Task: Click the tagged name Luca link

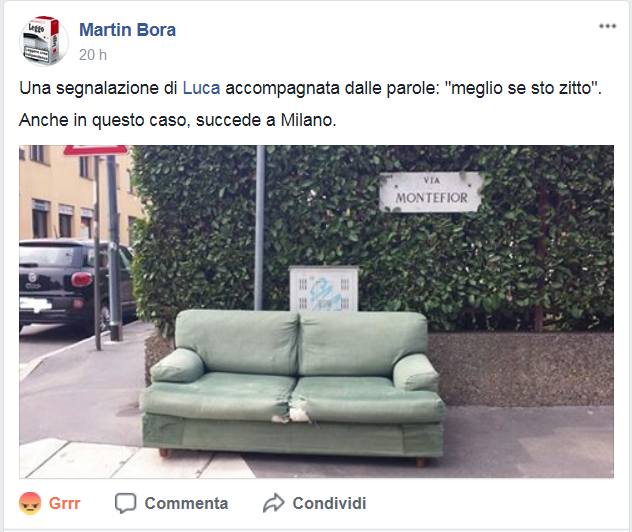Action: [x=202, y=88]
